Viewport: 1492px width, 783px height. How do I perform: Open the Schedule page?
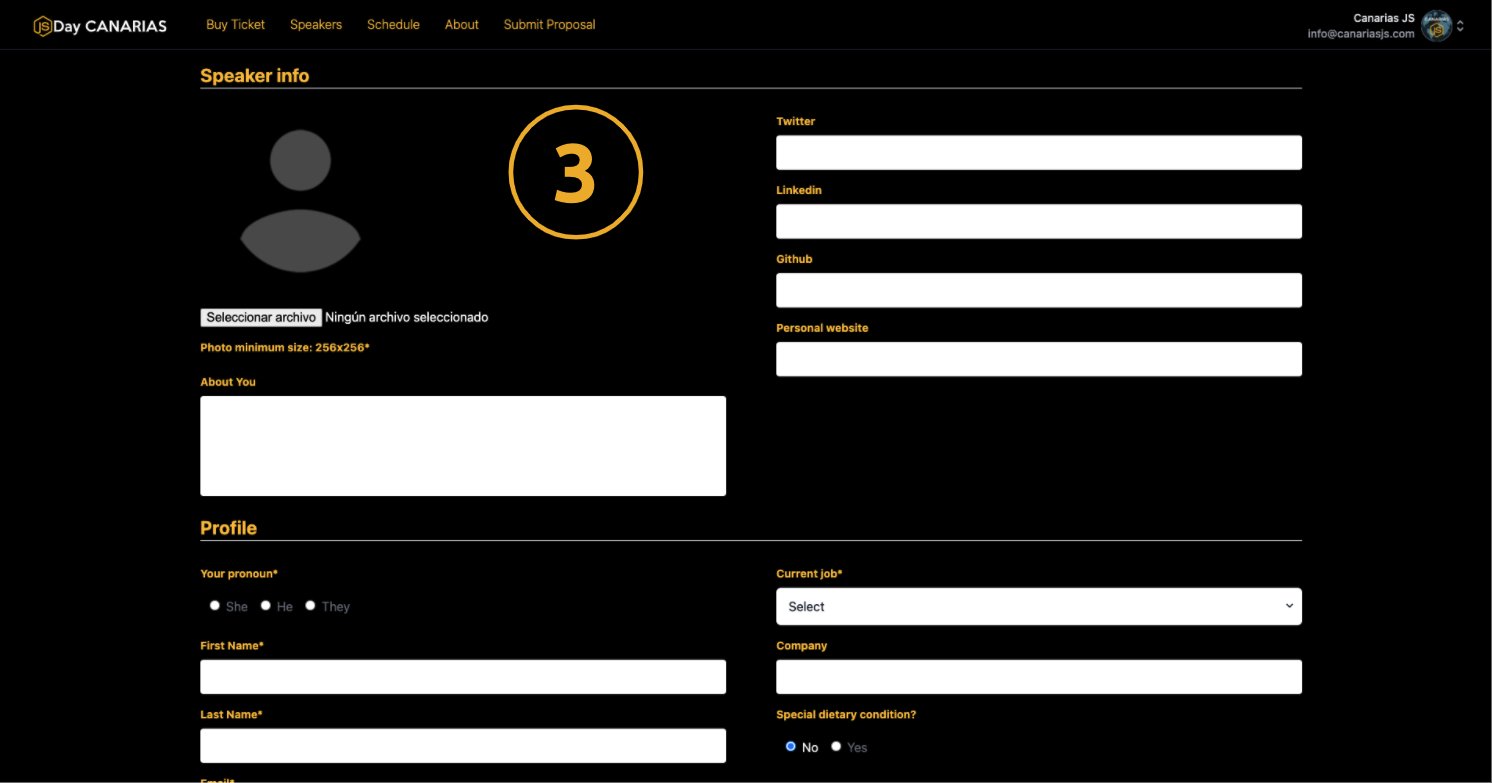[x=393, y=25]
